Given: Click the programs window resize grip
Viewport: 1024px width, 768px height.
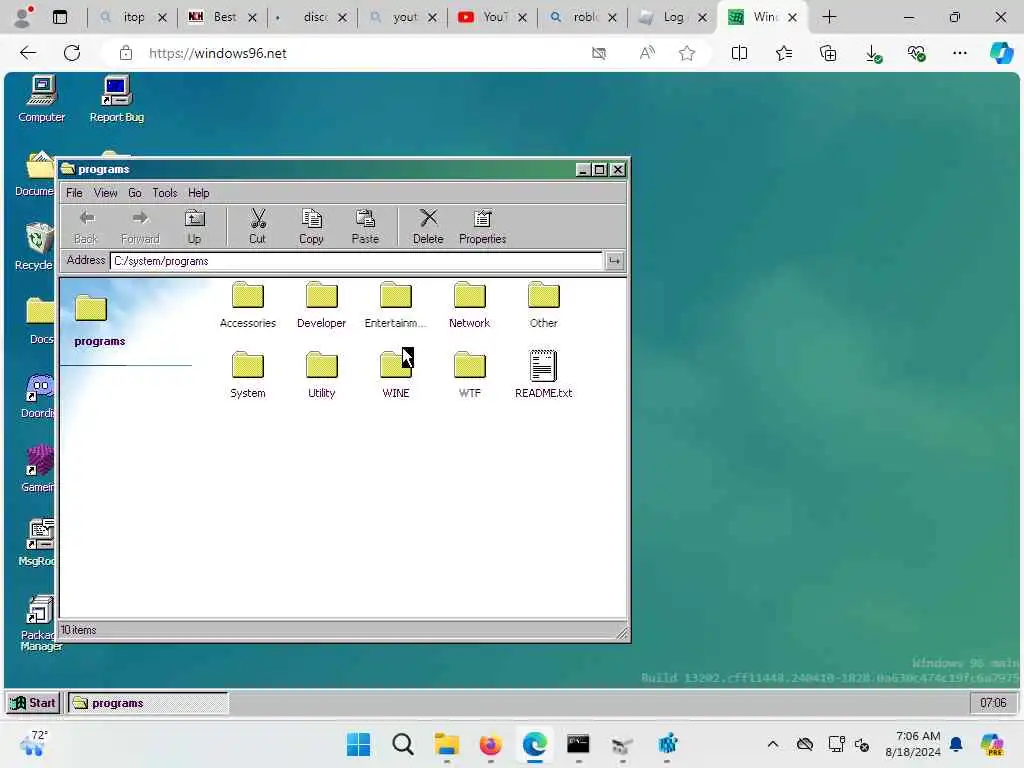Looking at the screenshot, I should (622, 633).
